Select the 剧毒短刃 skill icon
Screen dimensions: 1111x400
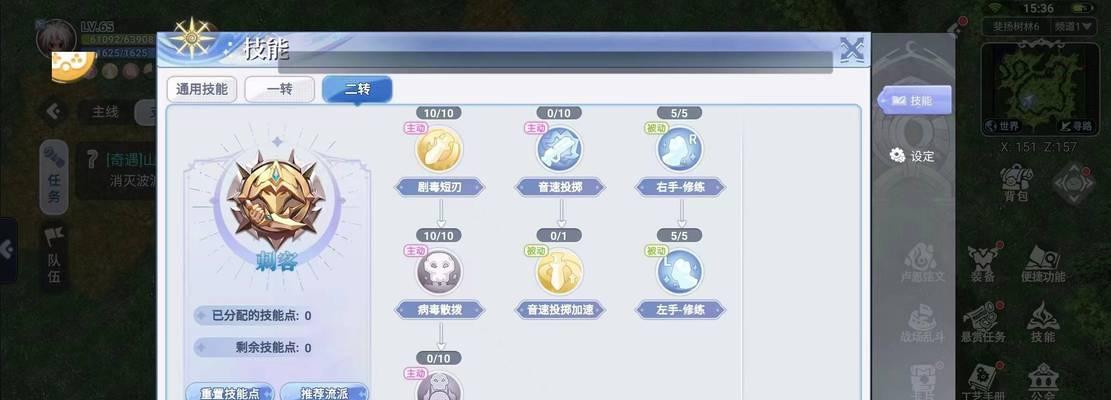click(439, 149)
